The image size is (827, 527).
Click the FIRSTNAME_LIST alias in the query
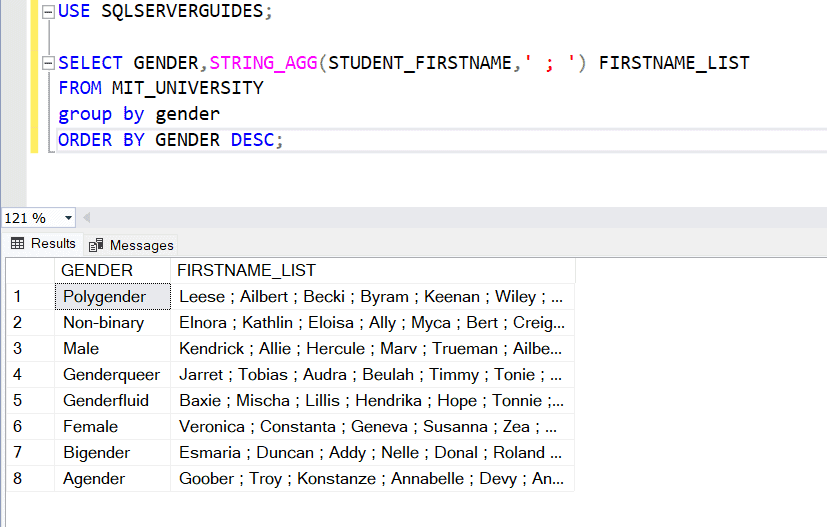pyautogui.click(x=674, y=63)
